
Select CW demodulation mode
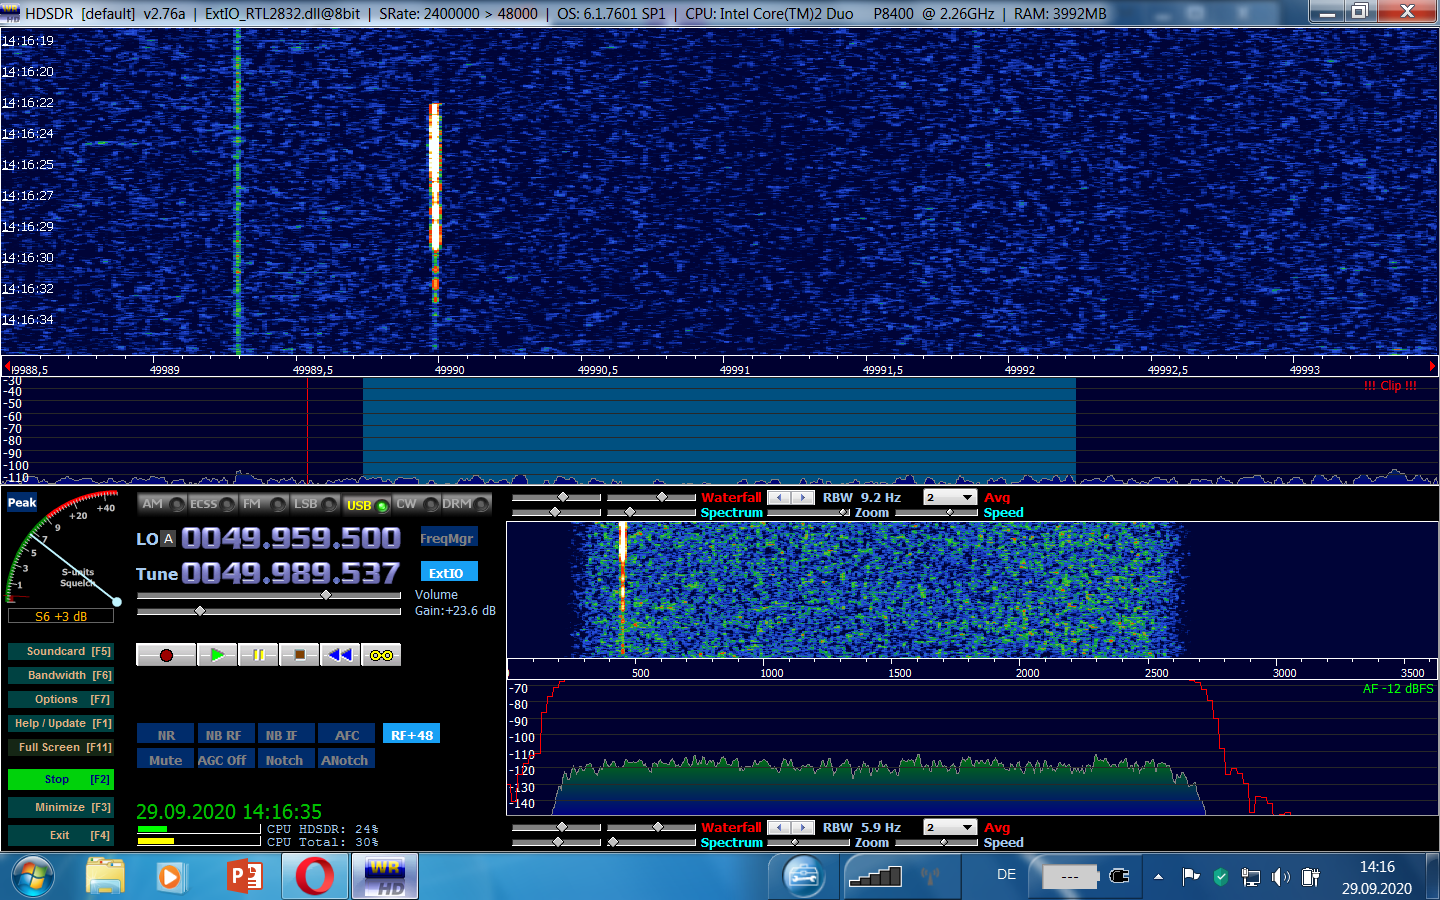pos(416,504)
